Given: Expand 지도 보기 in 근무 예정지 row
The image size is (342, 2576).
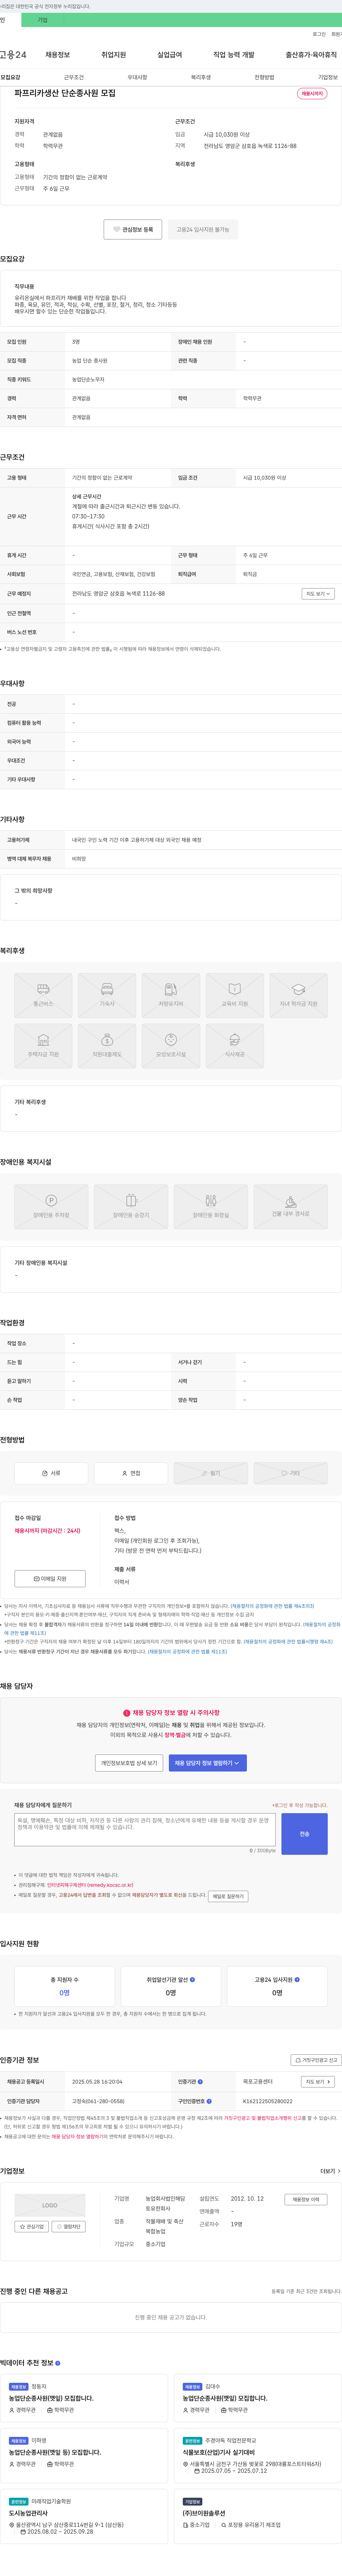Looking at the screenshot, I should (318, 594).
